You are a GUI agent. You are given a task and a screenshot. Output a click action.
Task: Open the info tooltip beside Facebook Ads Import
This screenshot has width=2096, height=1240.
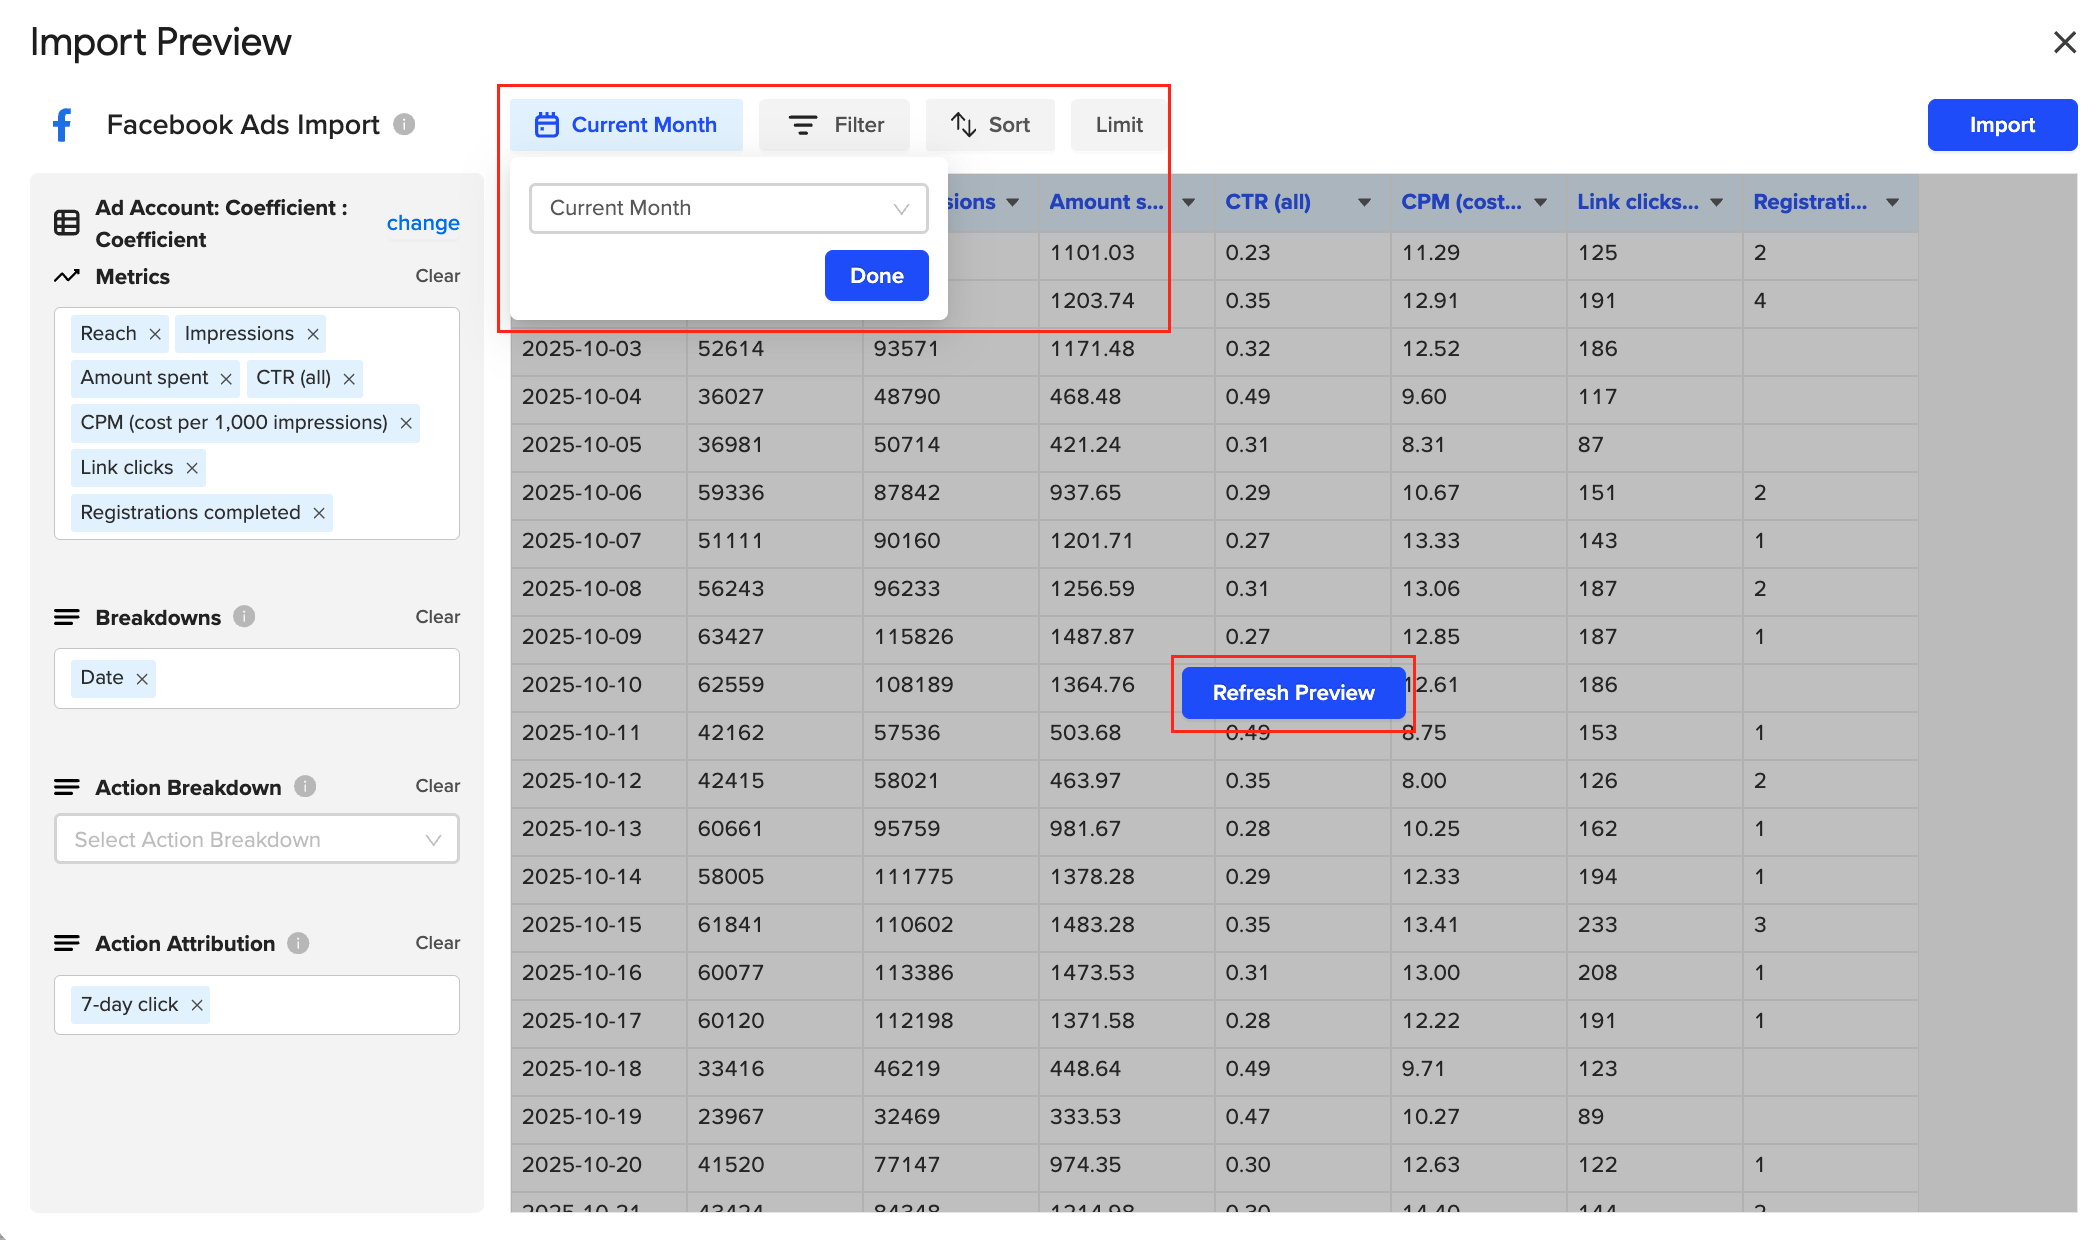point(403,124)
